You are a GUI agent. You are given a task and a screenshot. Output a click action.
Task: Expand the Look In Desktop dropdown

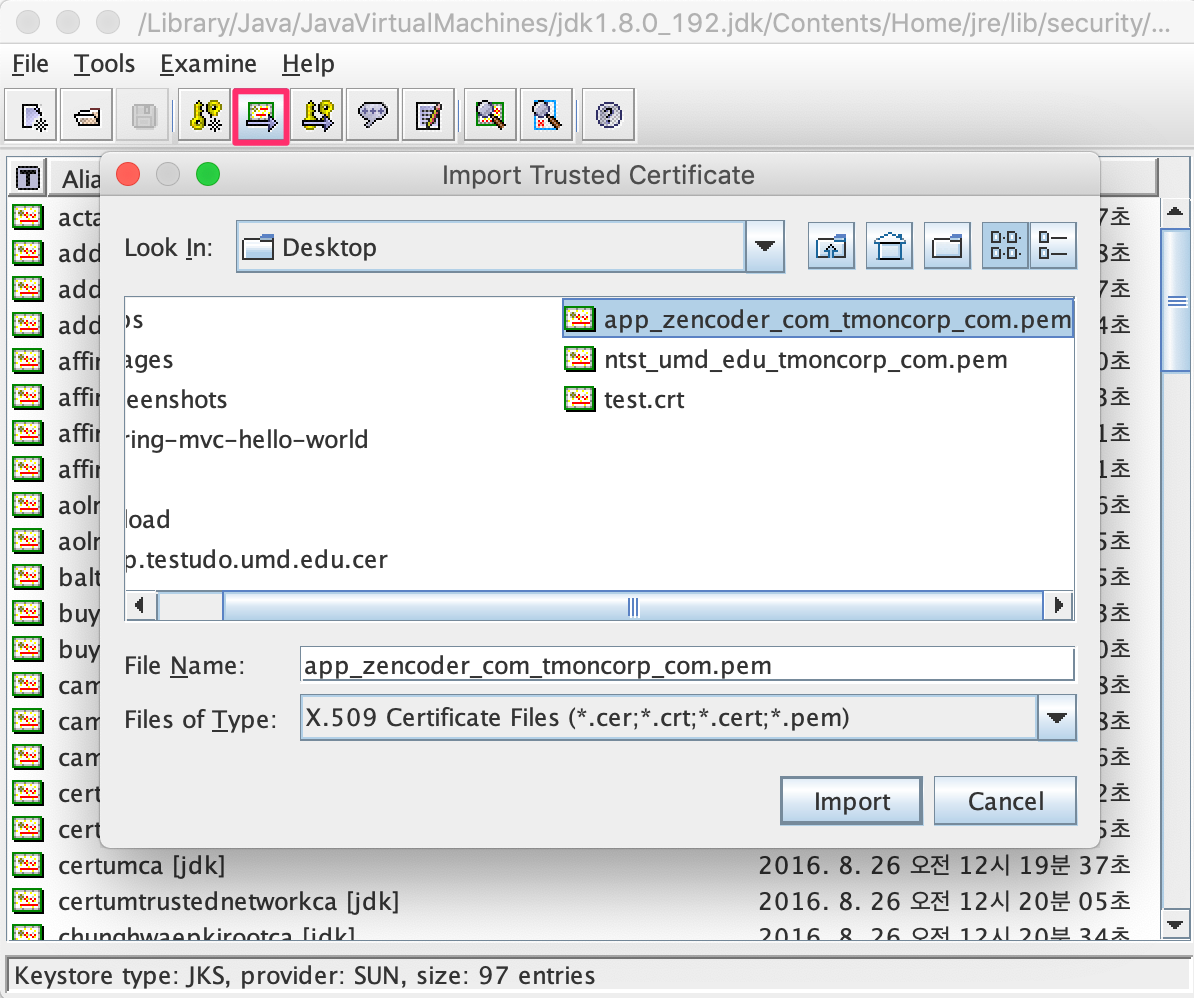tap(765, 247)
